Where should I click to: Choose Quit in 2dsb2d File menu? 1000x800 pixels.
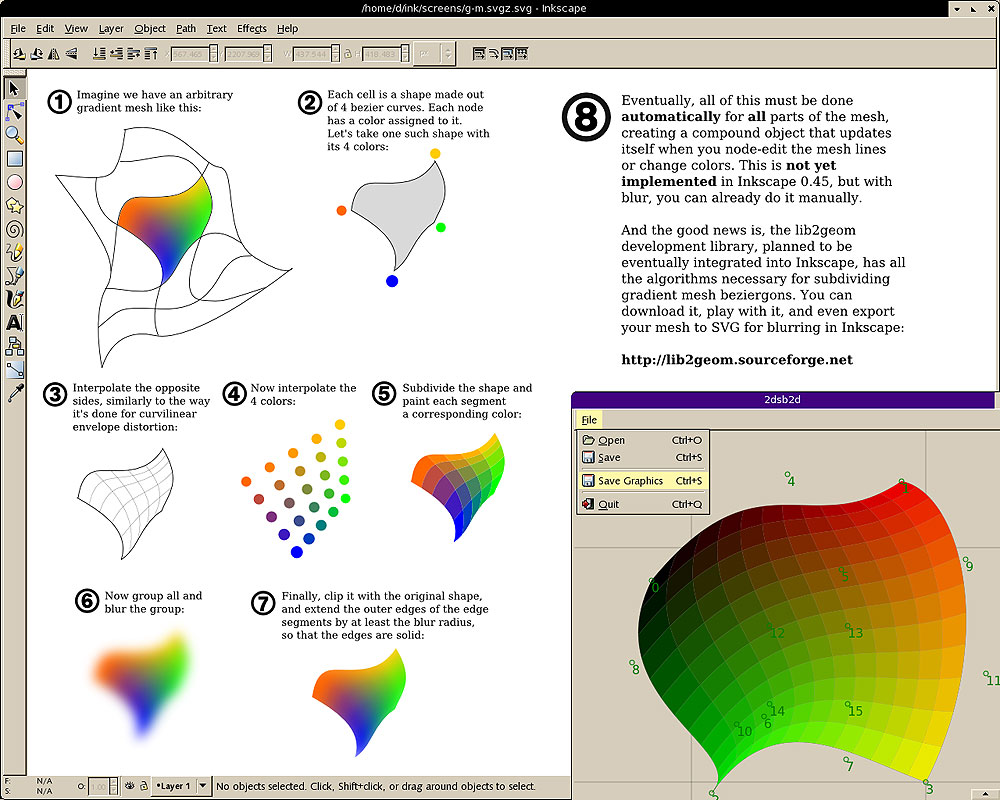click(x=642, y=504)
